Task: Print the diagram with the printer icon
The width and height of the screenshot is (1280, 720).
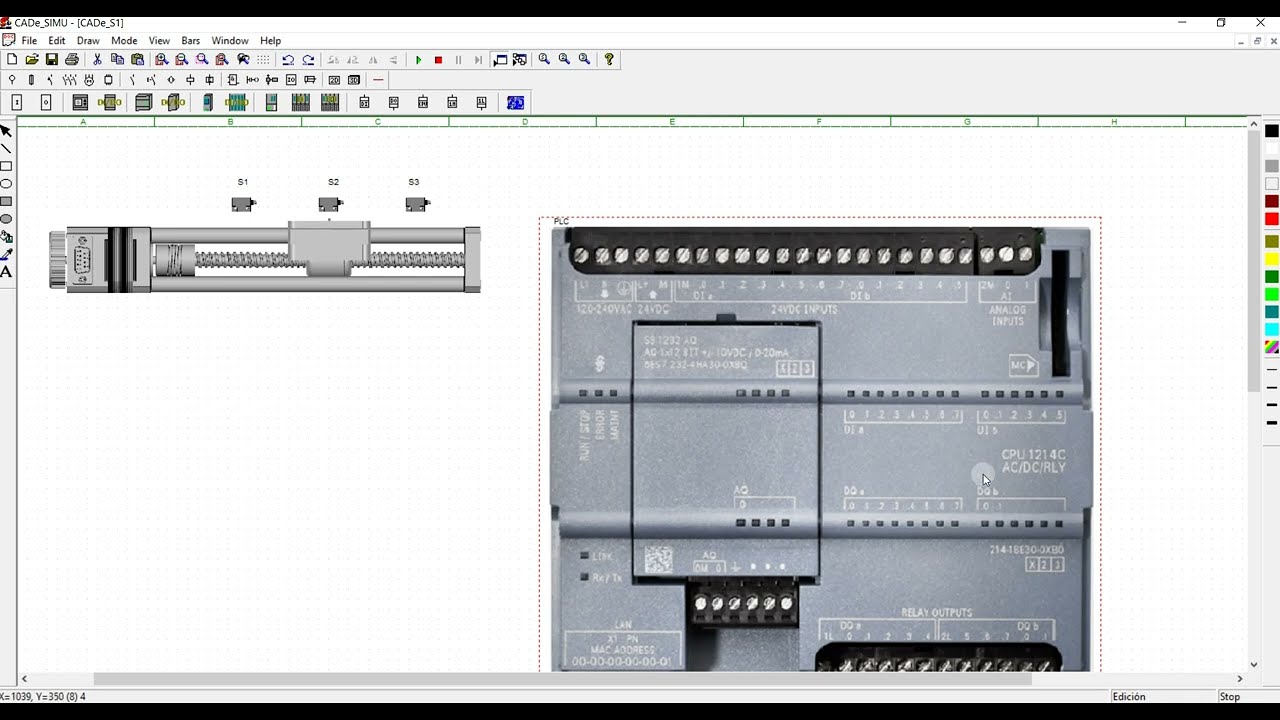Action: coord(72,60)
